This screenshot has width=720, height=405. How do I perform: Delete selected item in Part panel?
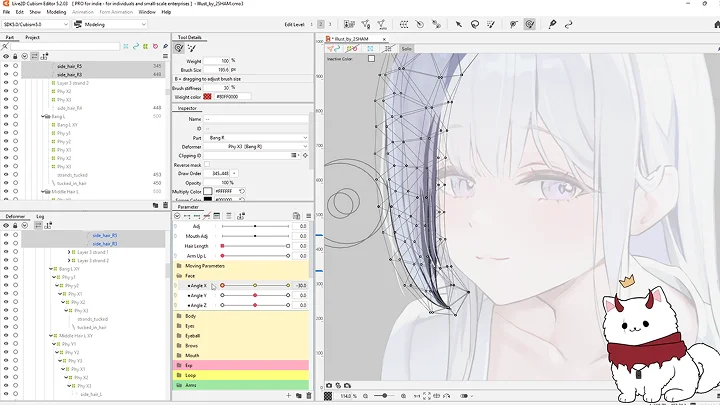[x=165, y=205]
